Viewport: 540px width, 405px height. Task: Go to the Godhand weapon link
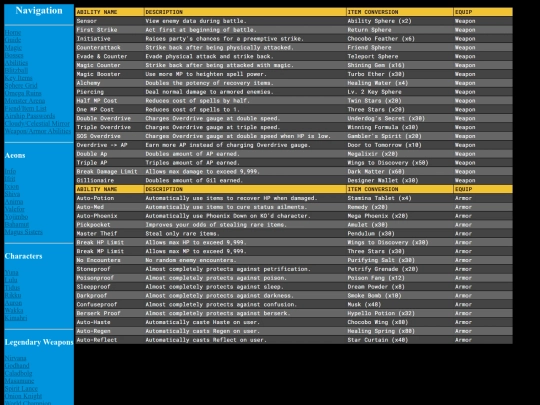17,366
